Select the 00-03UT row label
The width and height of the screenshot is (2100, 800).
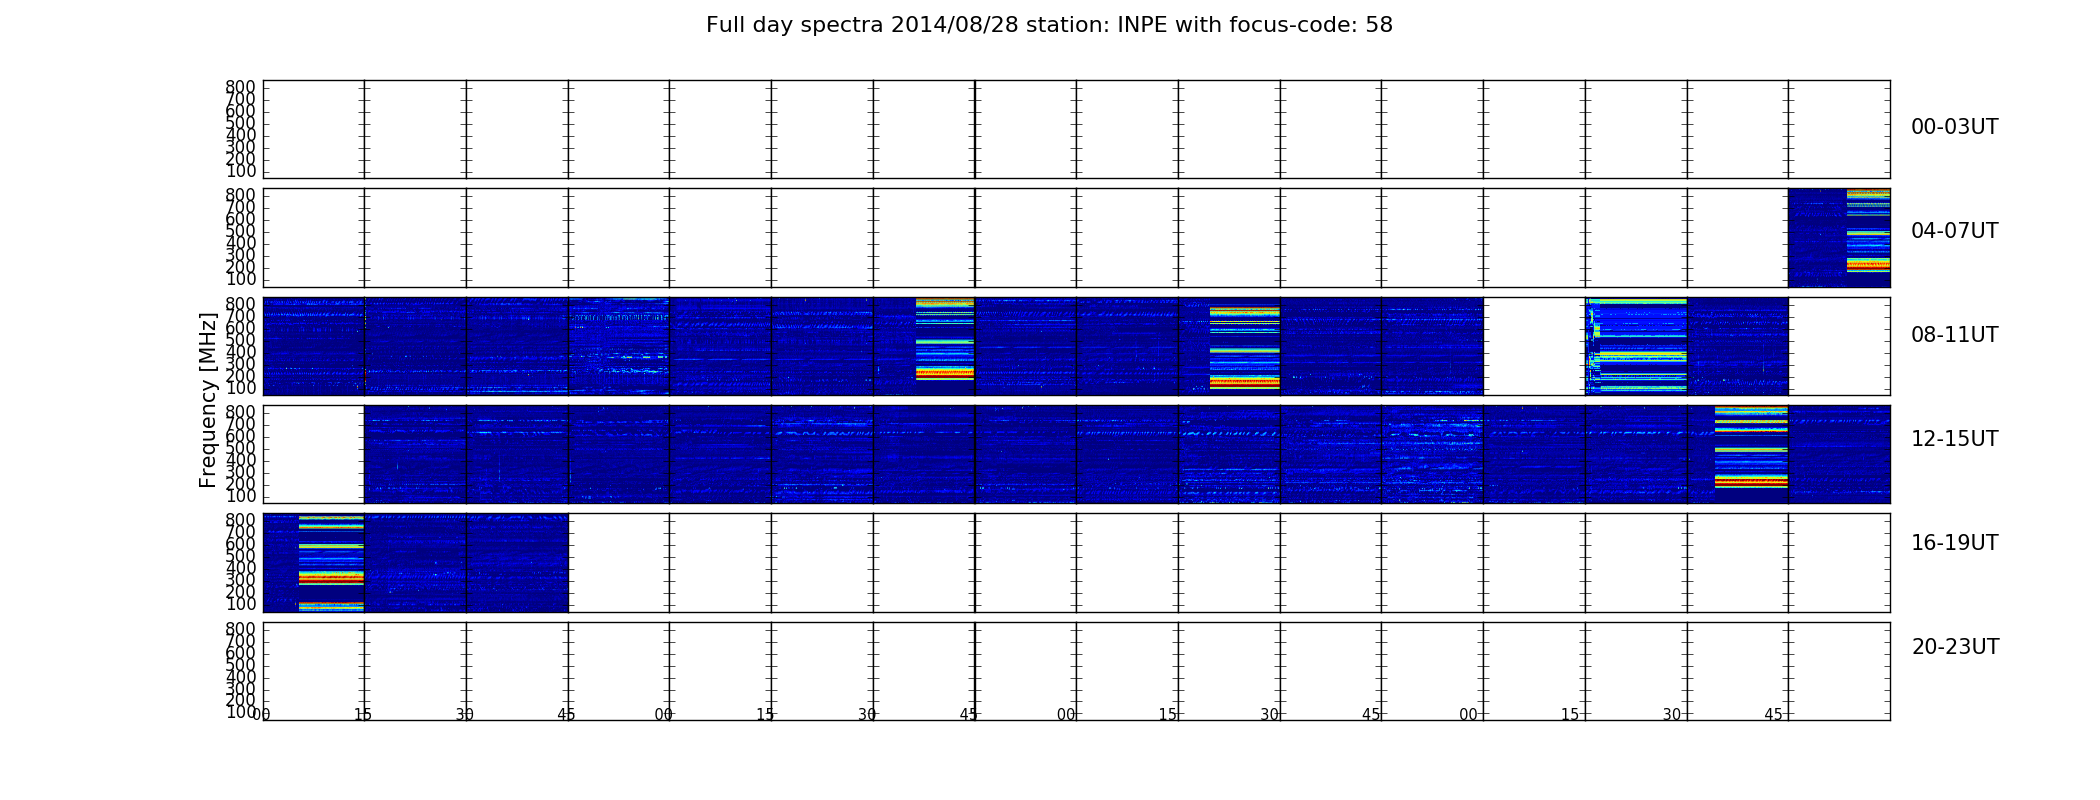point(1954,127)
